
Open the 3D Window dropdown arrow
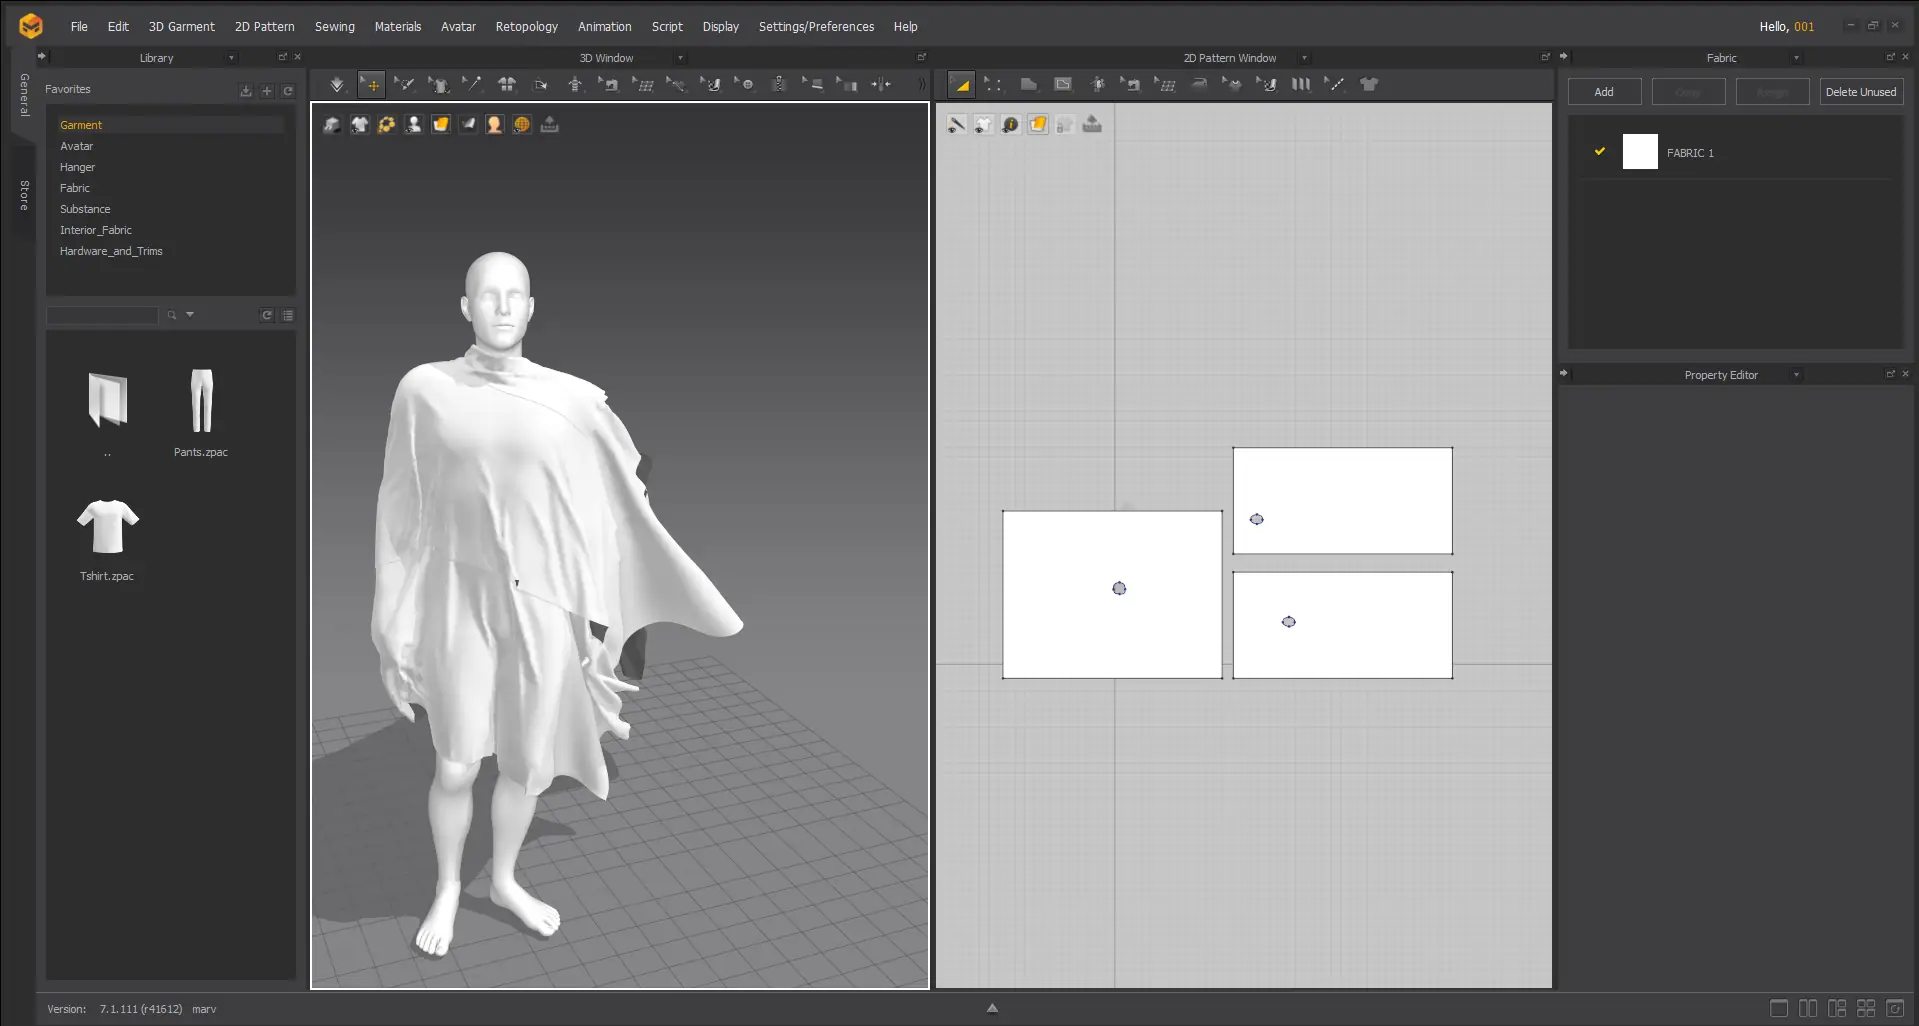(680, 58)
